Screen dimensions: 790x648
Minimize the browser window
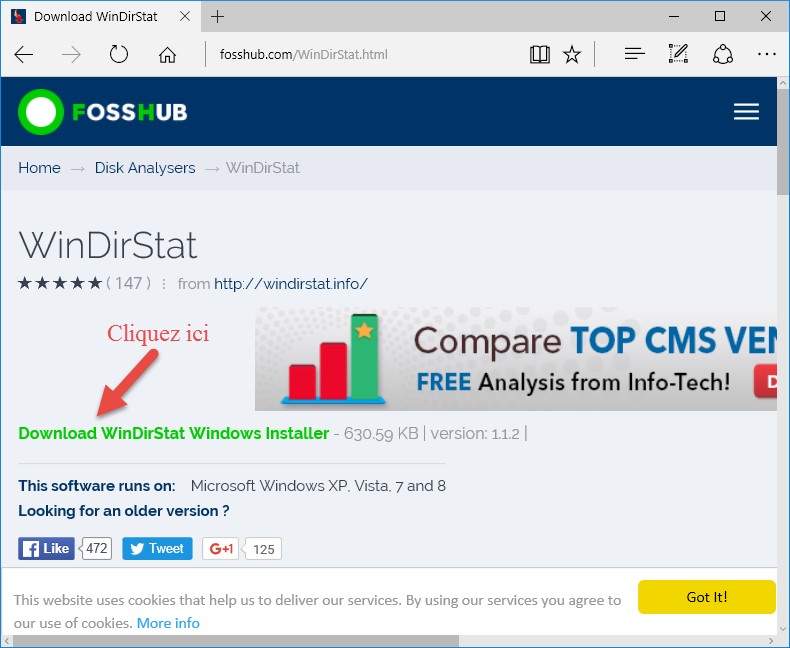pyautogui.click(x=674, y=16)
